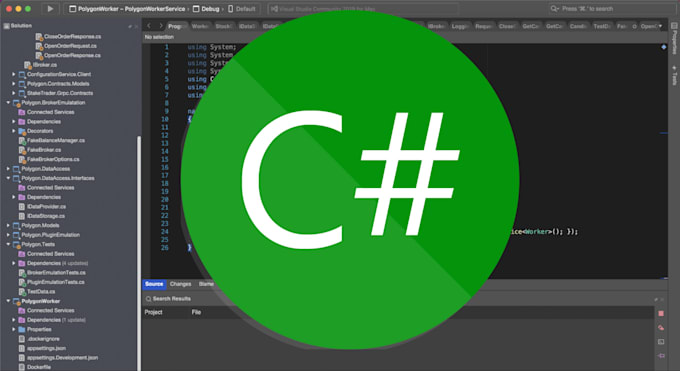
Task: Select the Source view tab
Action: (154, 284)
